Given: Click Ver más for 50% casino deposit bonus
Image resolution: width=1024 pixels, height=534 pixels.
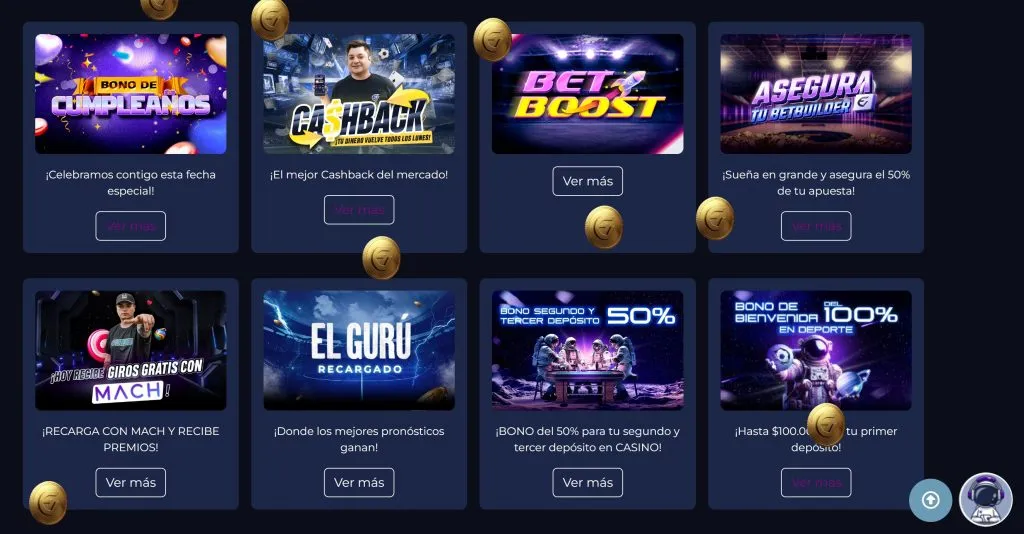Looking at the screenshot, I should pos(588,482).
